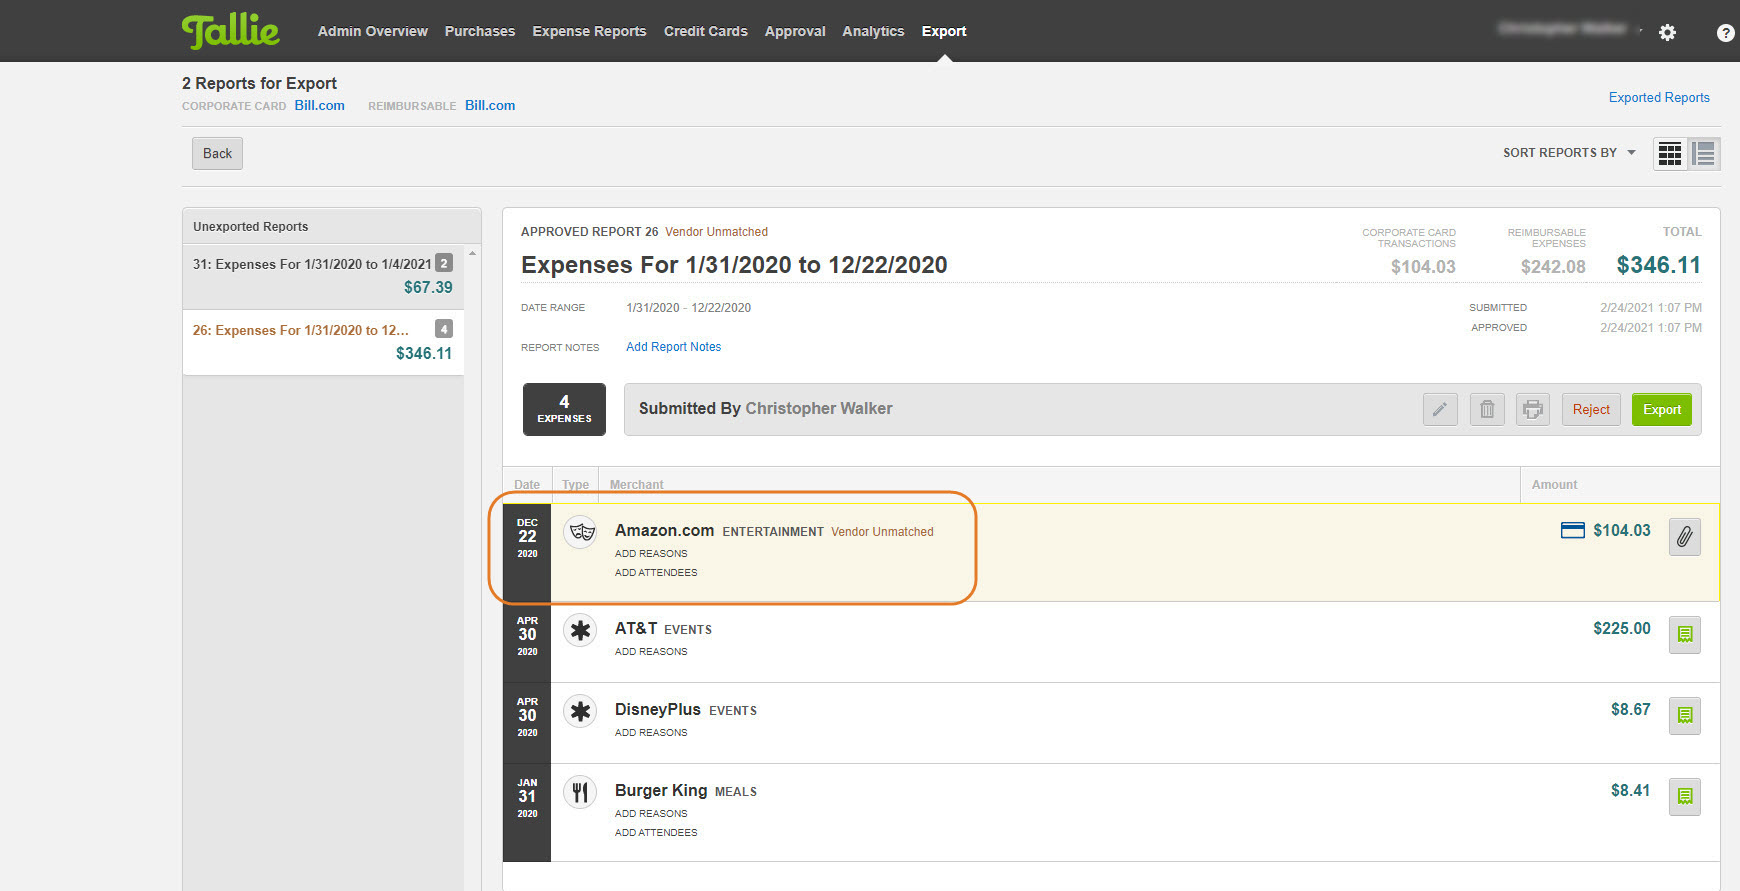Click Add Reasons under DisneyPlus
This screenshot has width=1740, height=891.
pos(651,732)
